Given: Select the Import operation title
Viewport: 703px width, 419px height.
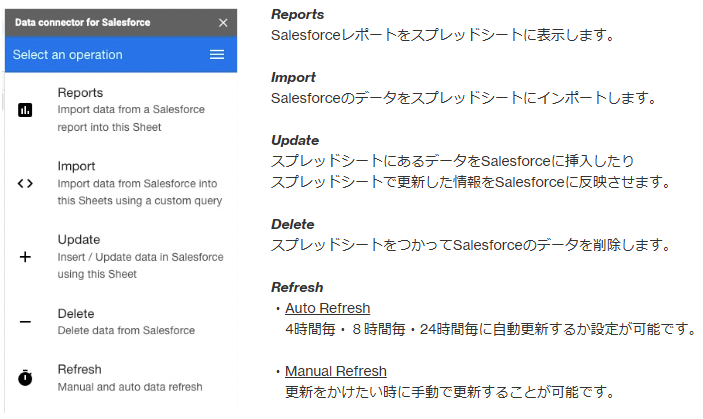Looking at the screenshot, I should (x=76, y=166).
